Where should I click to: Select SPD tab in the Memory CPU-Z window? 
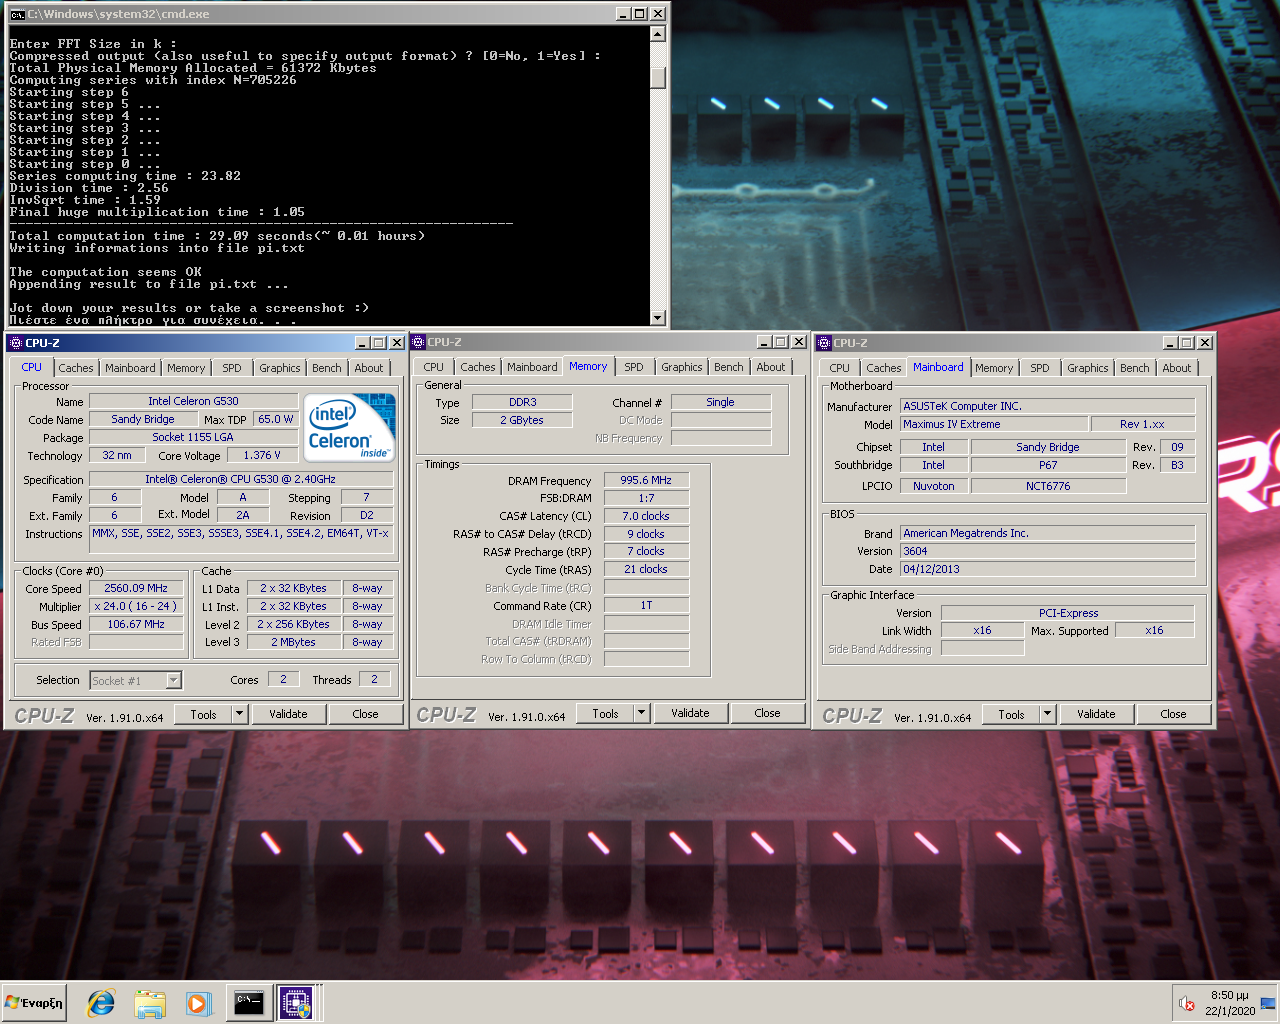634,367
